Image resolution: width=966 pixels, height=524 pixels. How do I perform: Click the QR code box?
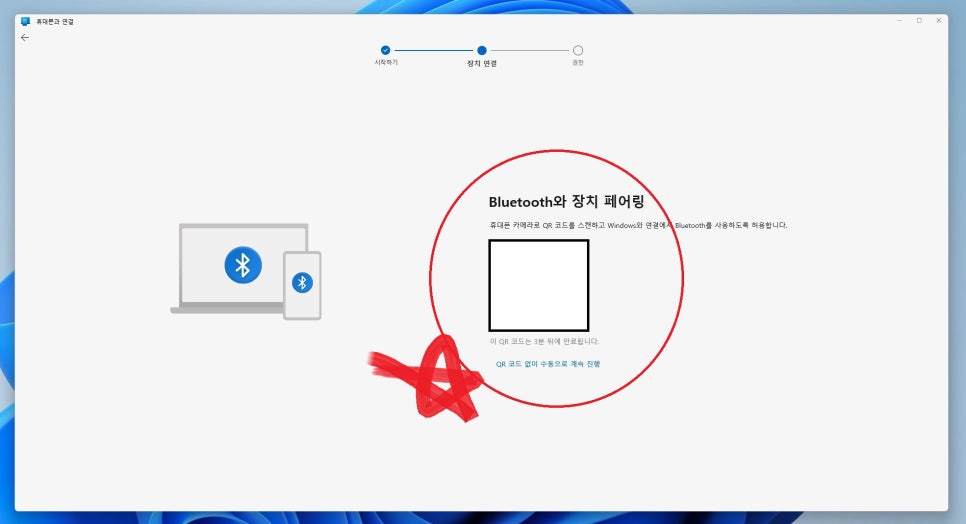539,286
